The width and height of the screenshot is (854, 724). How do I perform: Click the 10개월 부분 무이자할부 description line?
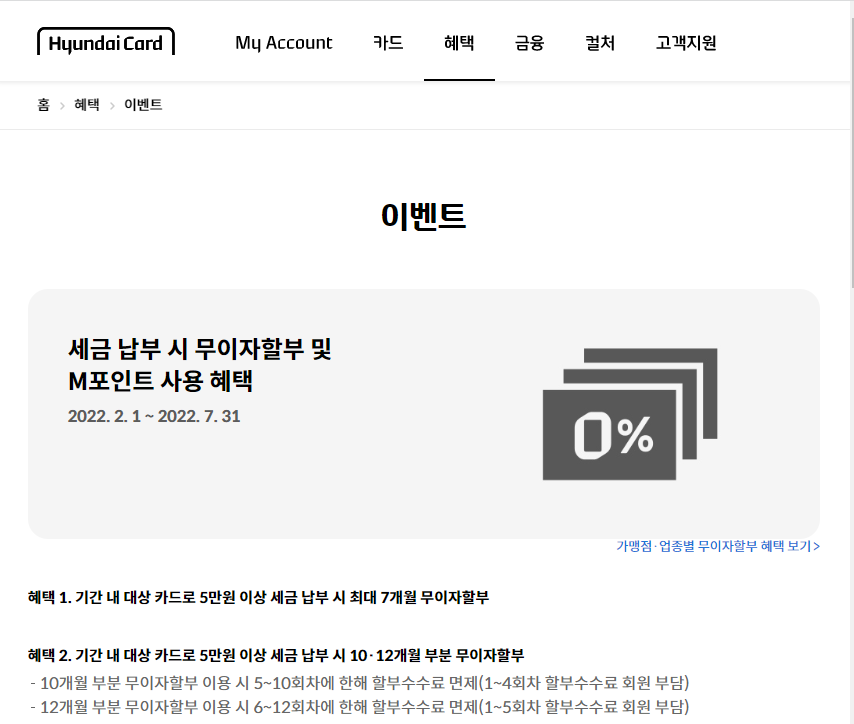360,683
